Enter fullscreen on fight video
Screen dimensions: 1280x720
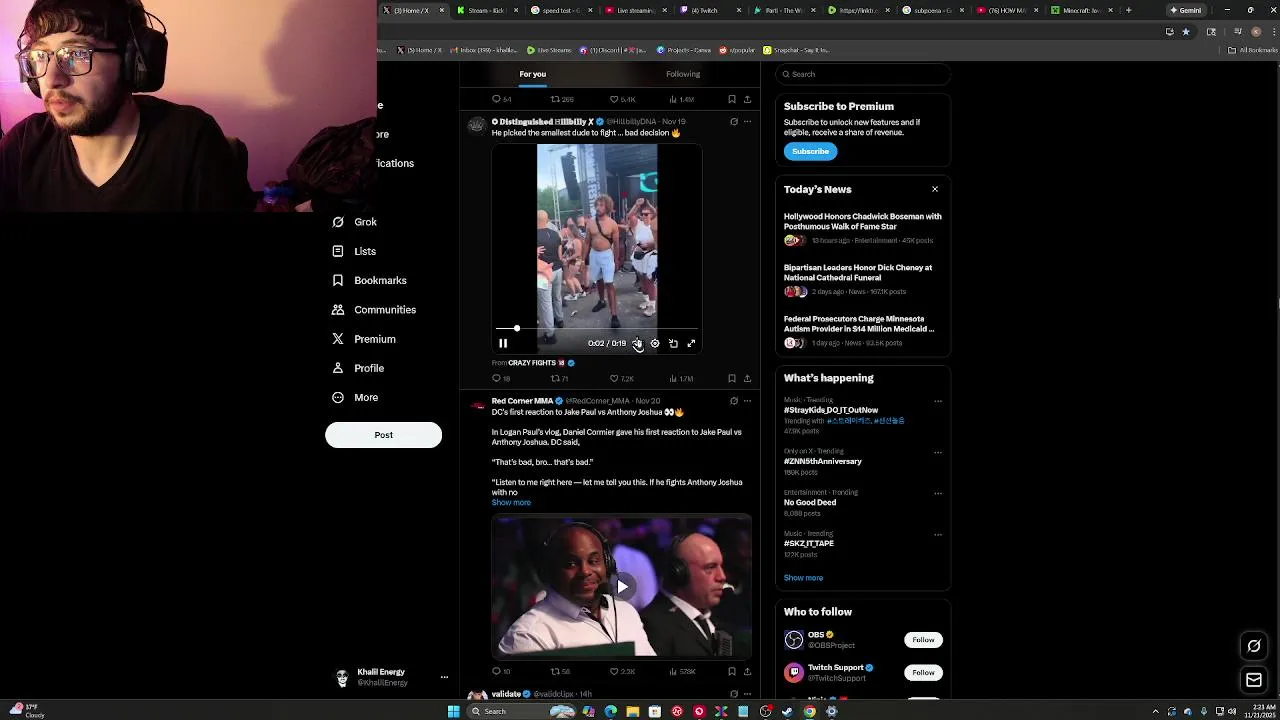tap(691, 343)
